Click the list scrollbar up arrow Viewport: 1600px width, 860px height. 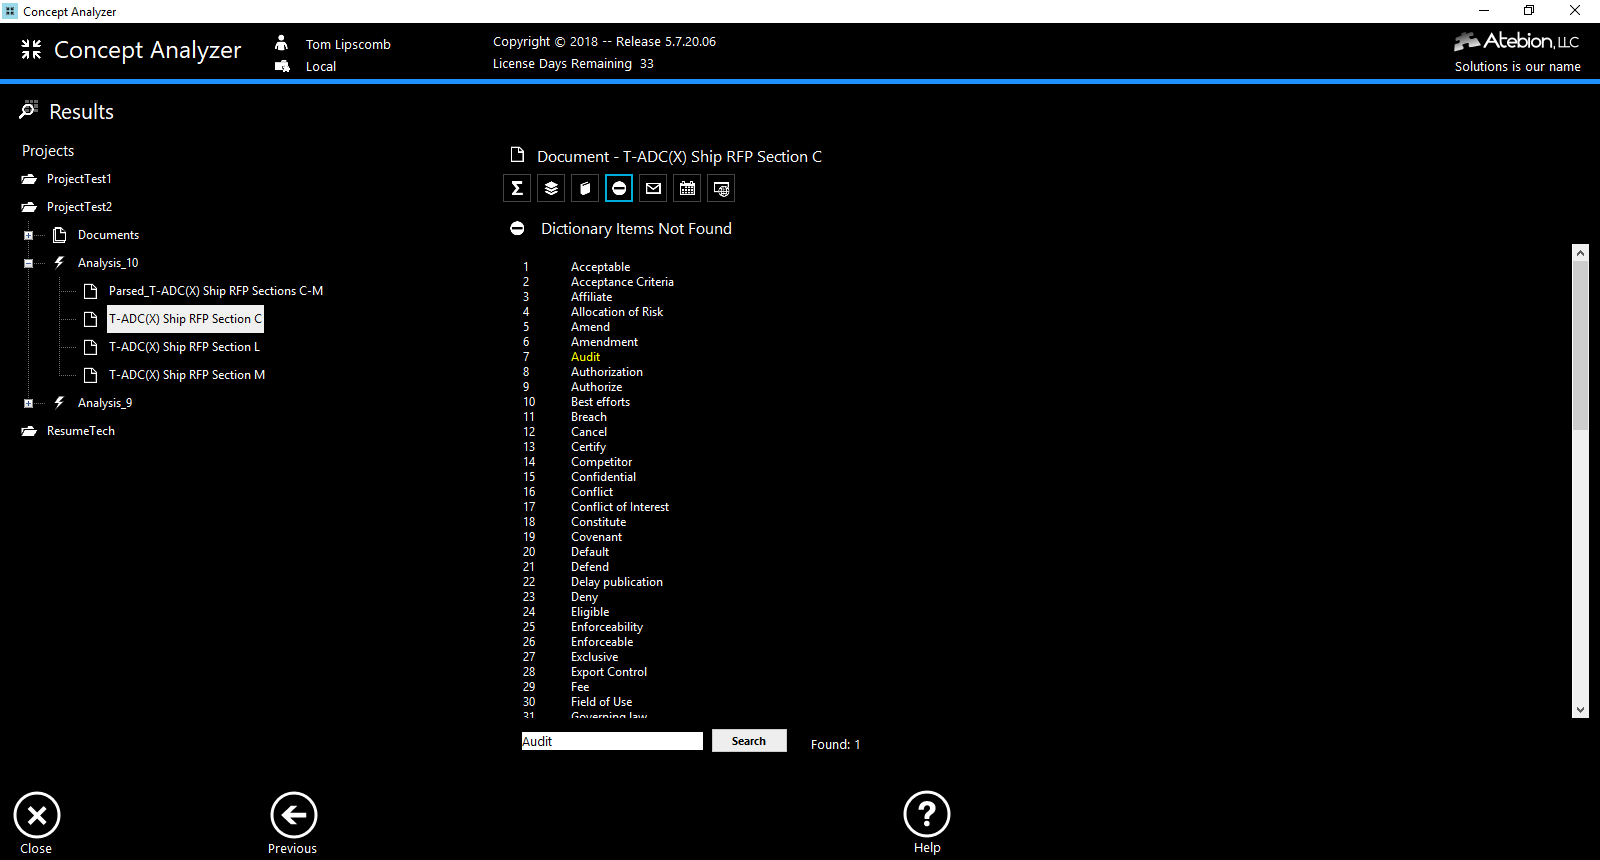pos(1580,252)
